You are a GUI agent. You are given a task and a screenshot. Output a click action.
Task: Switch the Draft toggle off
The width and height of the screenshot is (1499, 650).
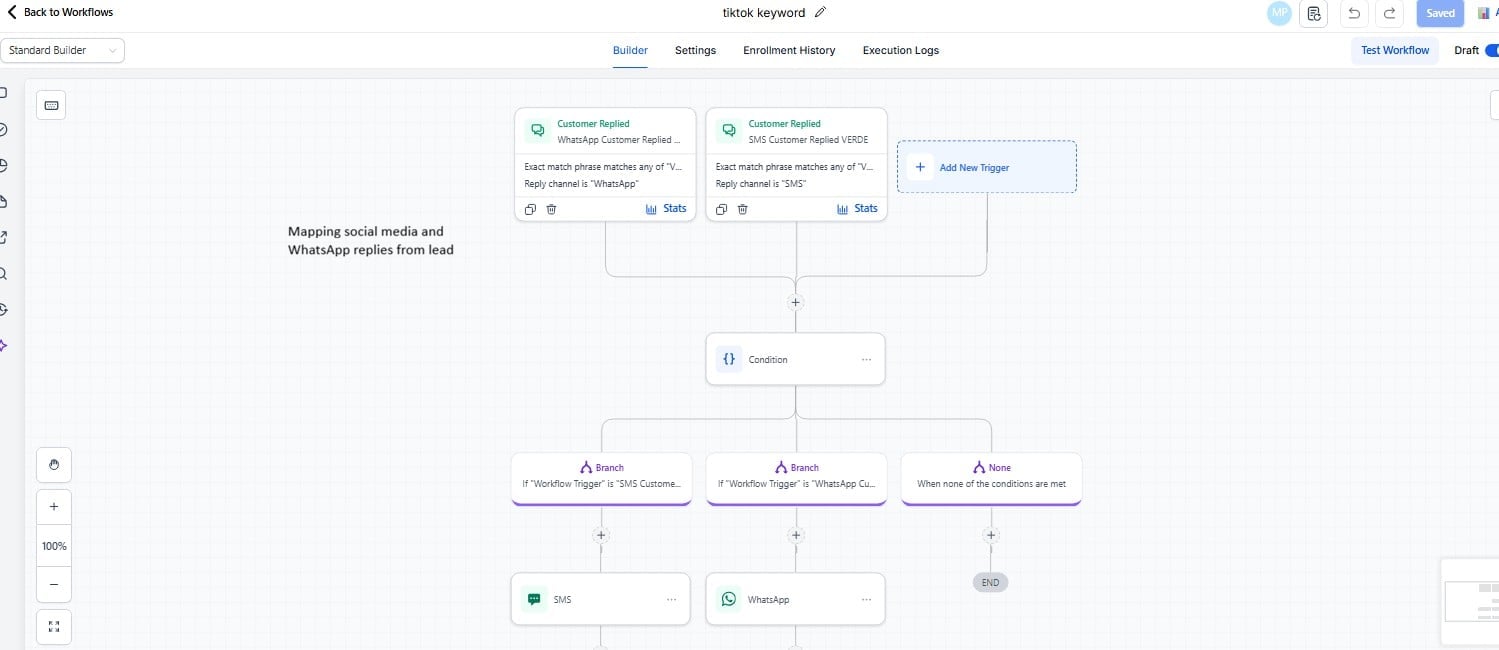(1493, 49)
